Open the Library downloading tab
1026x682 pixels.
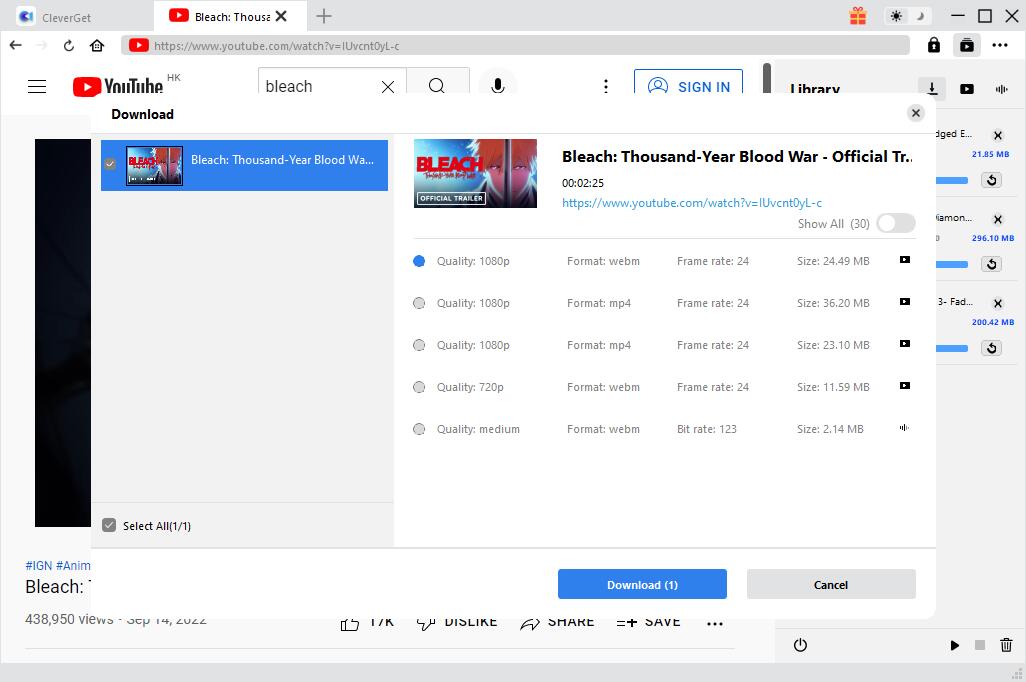tap(932, 89)
